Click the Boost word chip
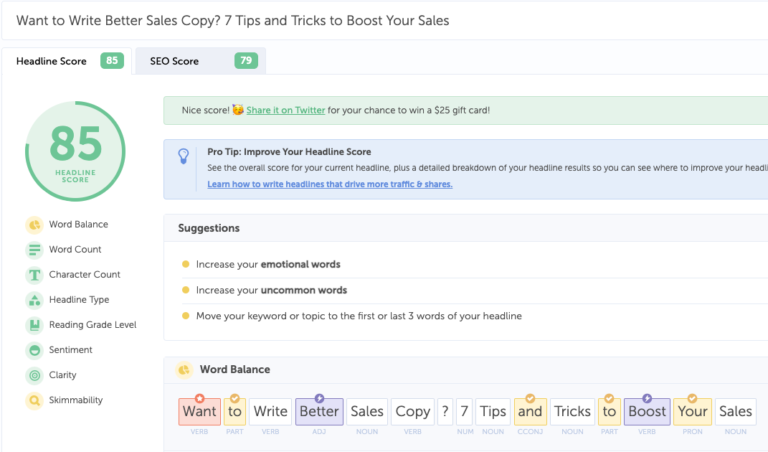 pyautogui.click(x=647, y=411)
